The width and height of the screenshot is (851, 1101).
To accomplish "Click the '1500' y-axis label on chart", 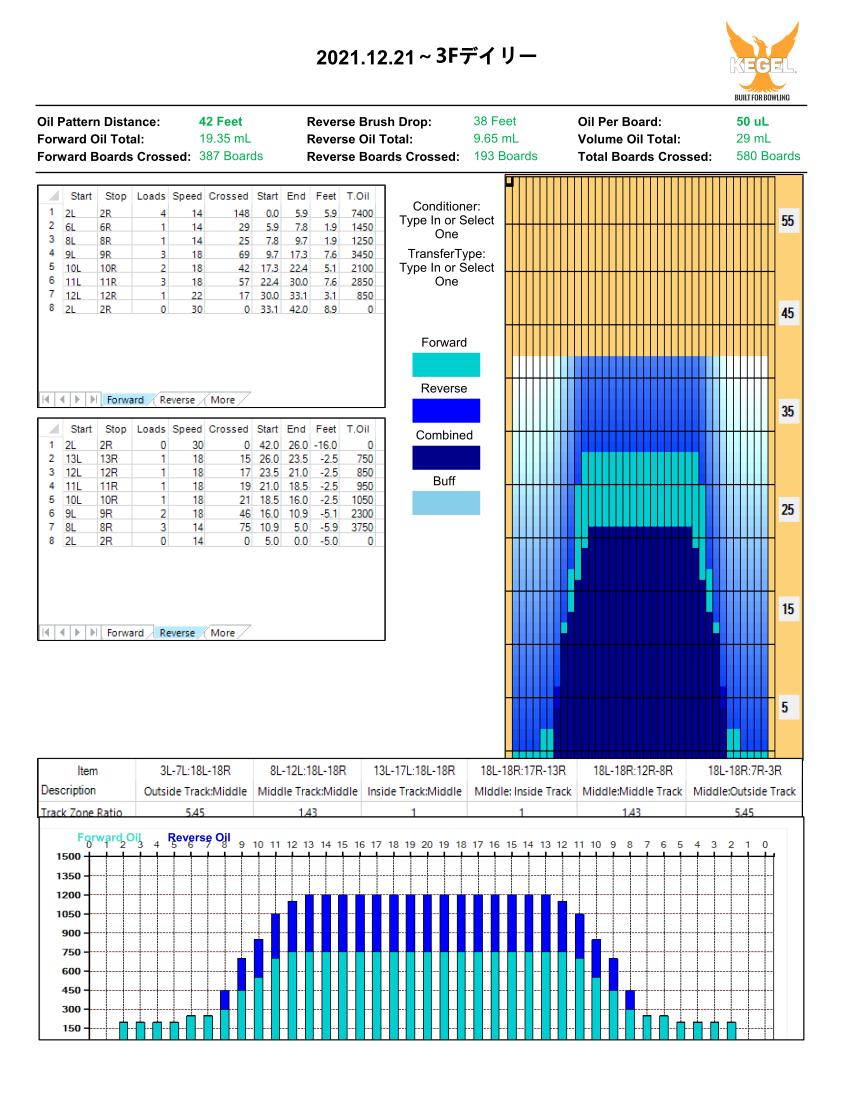I will click(69, 856).
